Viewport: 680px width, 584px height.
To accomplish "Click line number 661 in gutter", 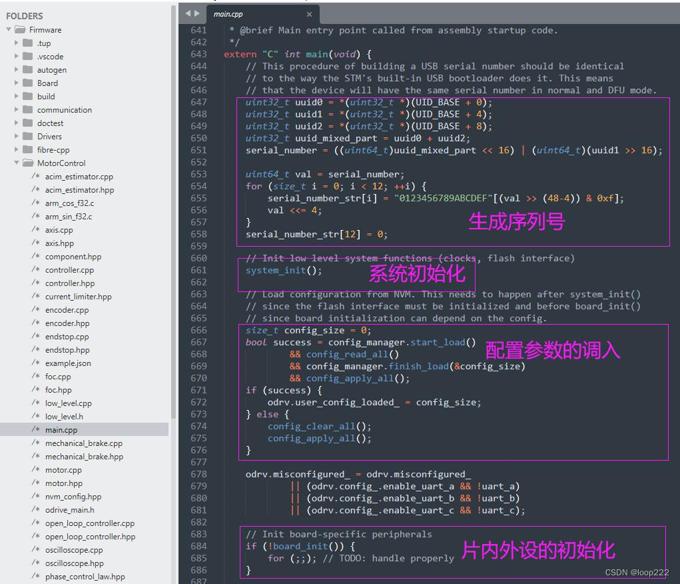I will click(199, 270).
